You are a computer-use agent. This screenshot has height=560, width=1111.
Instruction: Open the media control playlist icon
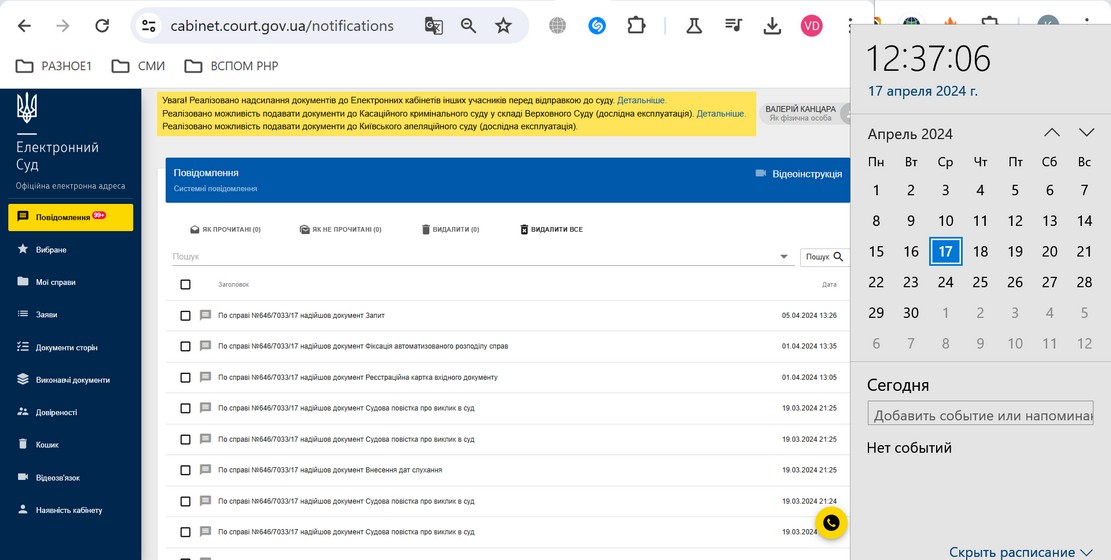(x=733, y=26)
